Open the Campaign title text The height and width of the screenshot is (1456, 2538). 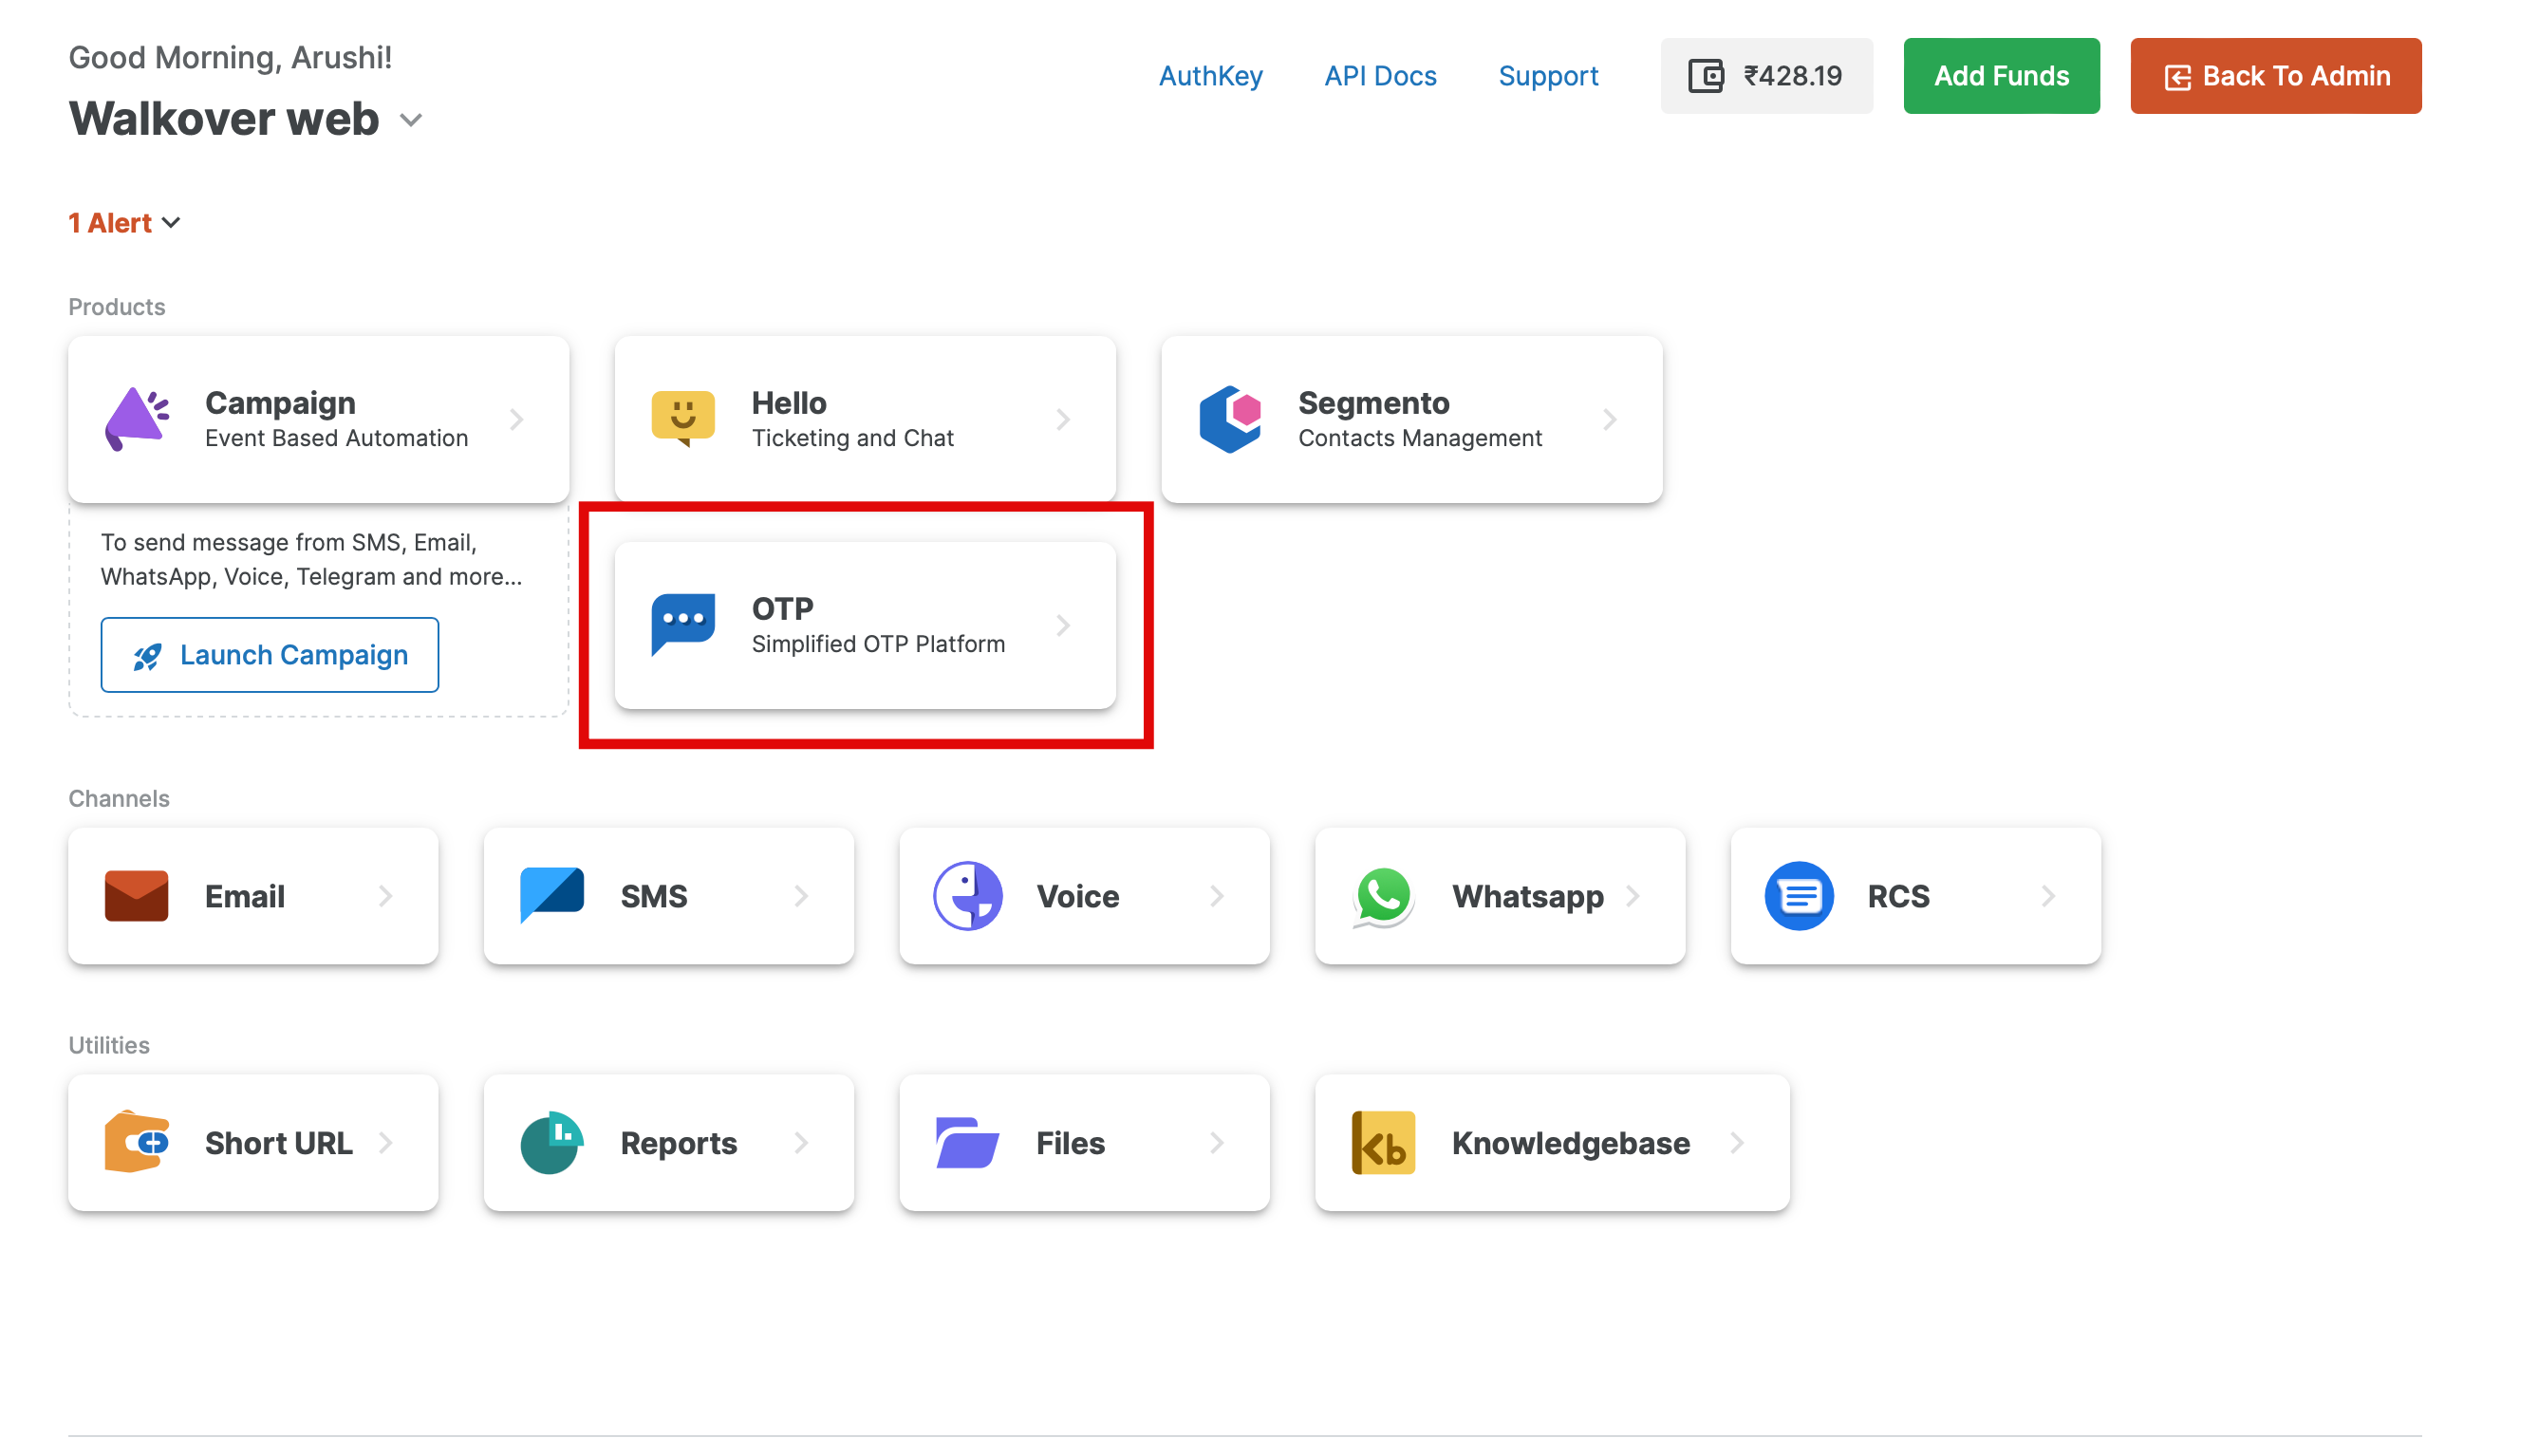[280, 402]
